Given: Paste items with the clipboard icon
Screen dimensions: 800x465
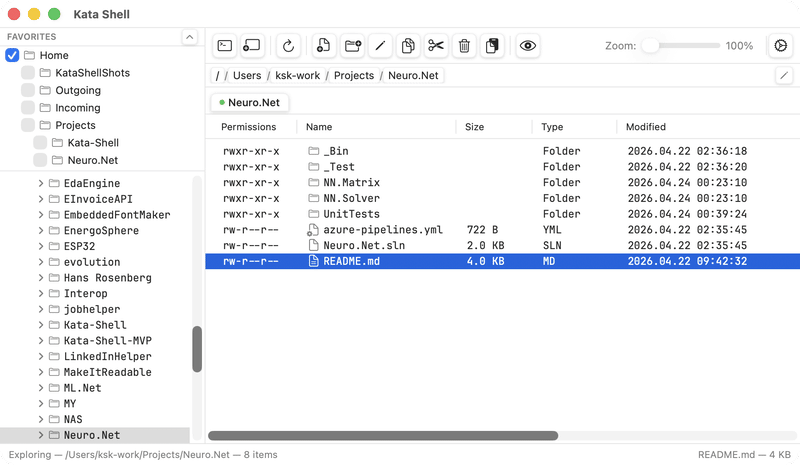Looking at the screenshot, I should tap(492, 46).
